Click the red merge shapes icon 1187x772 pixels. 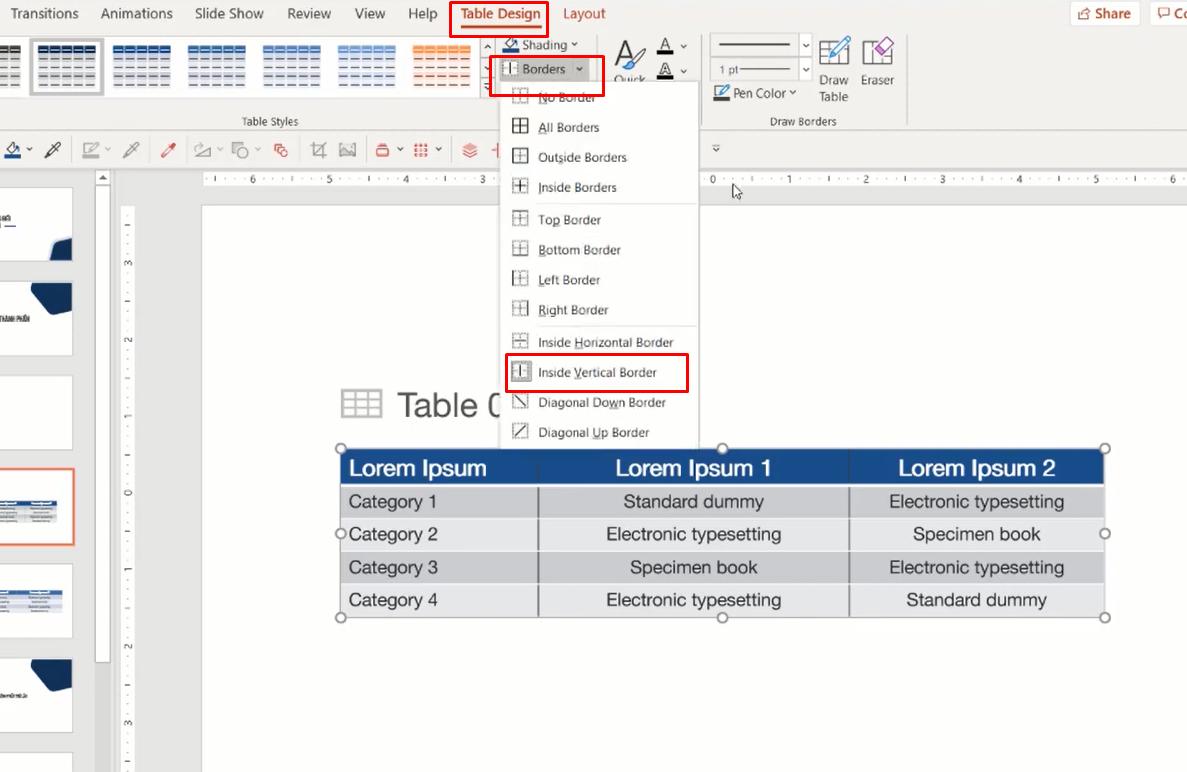pyautogui.click(x=281, y=150)
